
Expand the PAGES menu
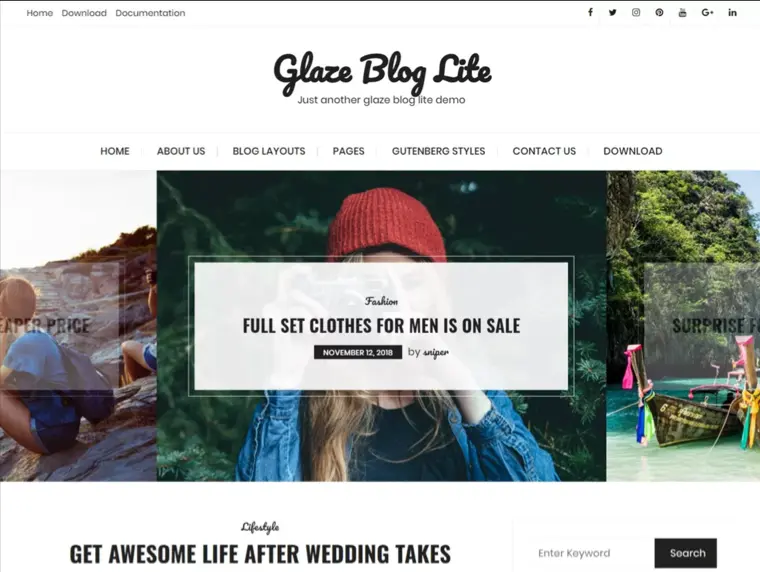coord(348,151)
